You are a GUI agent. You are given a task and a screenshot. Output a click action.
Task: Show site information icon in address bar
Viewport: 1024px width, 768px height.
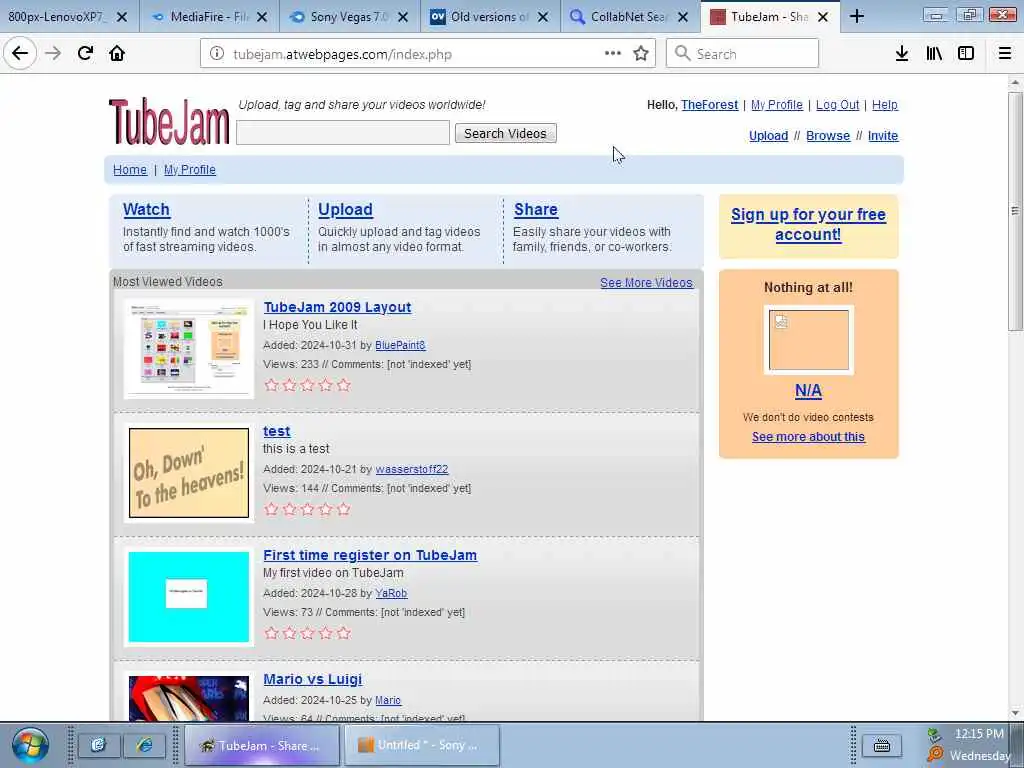point(217,54)
